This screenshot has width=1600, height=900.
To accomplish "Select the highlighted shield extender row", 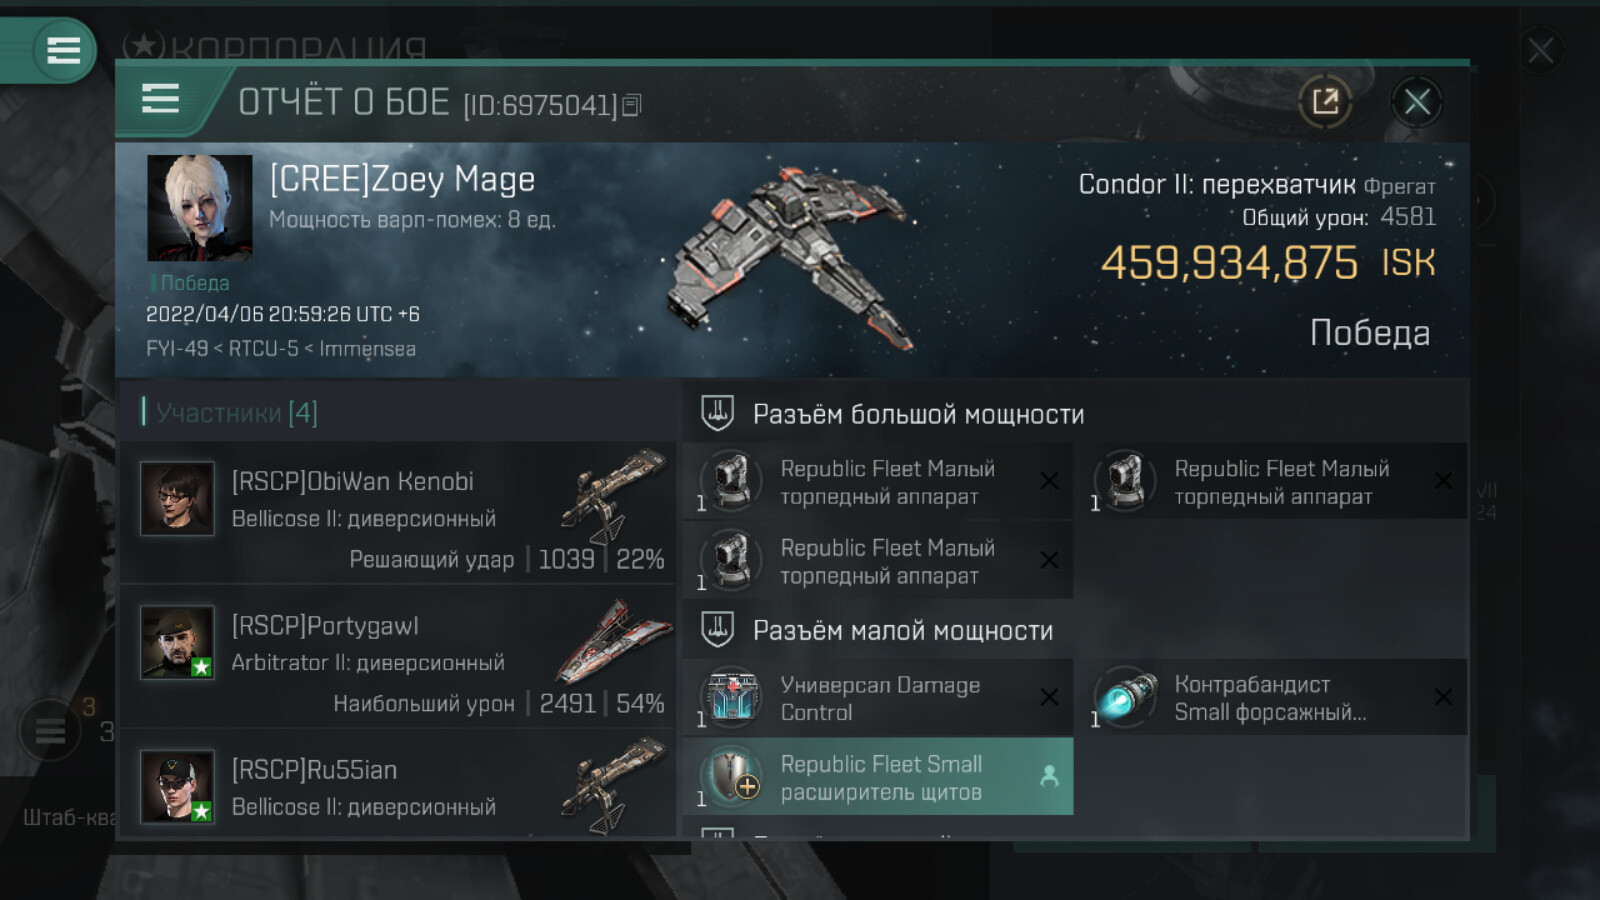I will click(x=878, y=776).
